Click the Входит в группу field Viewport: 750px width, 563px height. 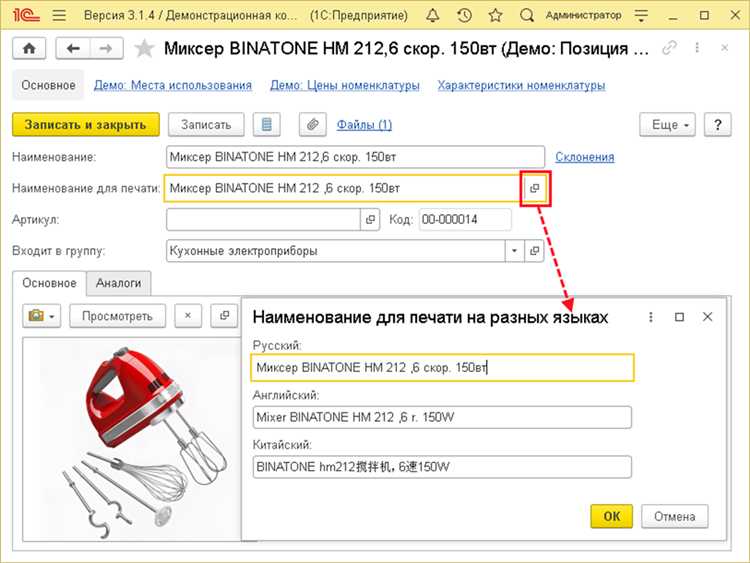[335, 251]
